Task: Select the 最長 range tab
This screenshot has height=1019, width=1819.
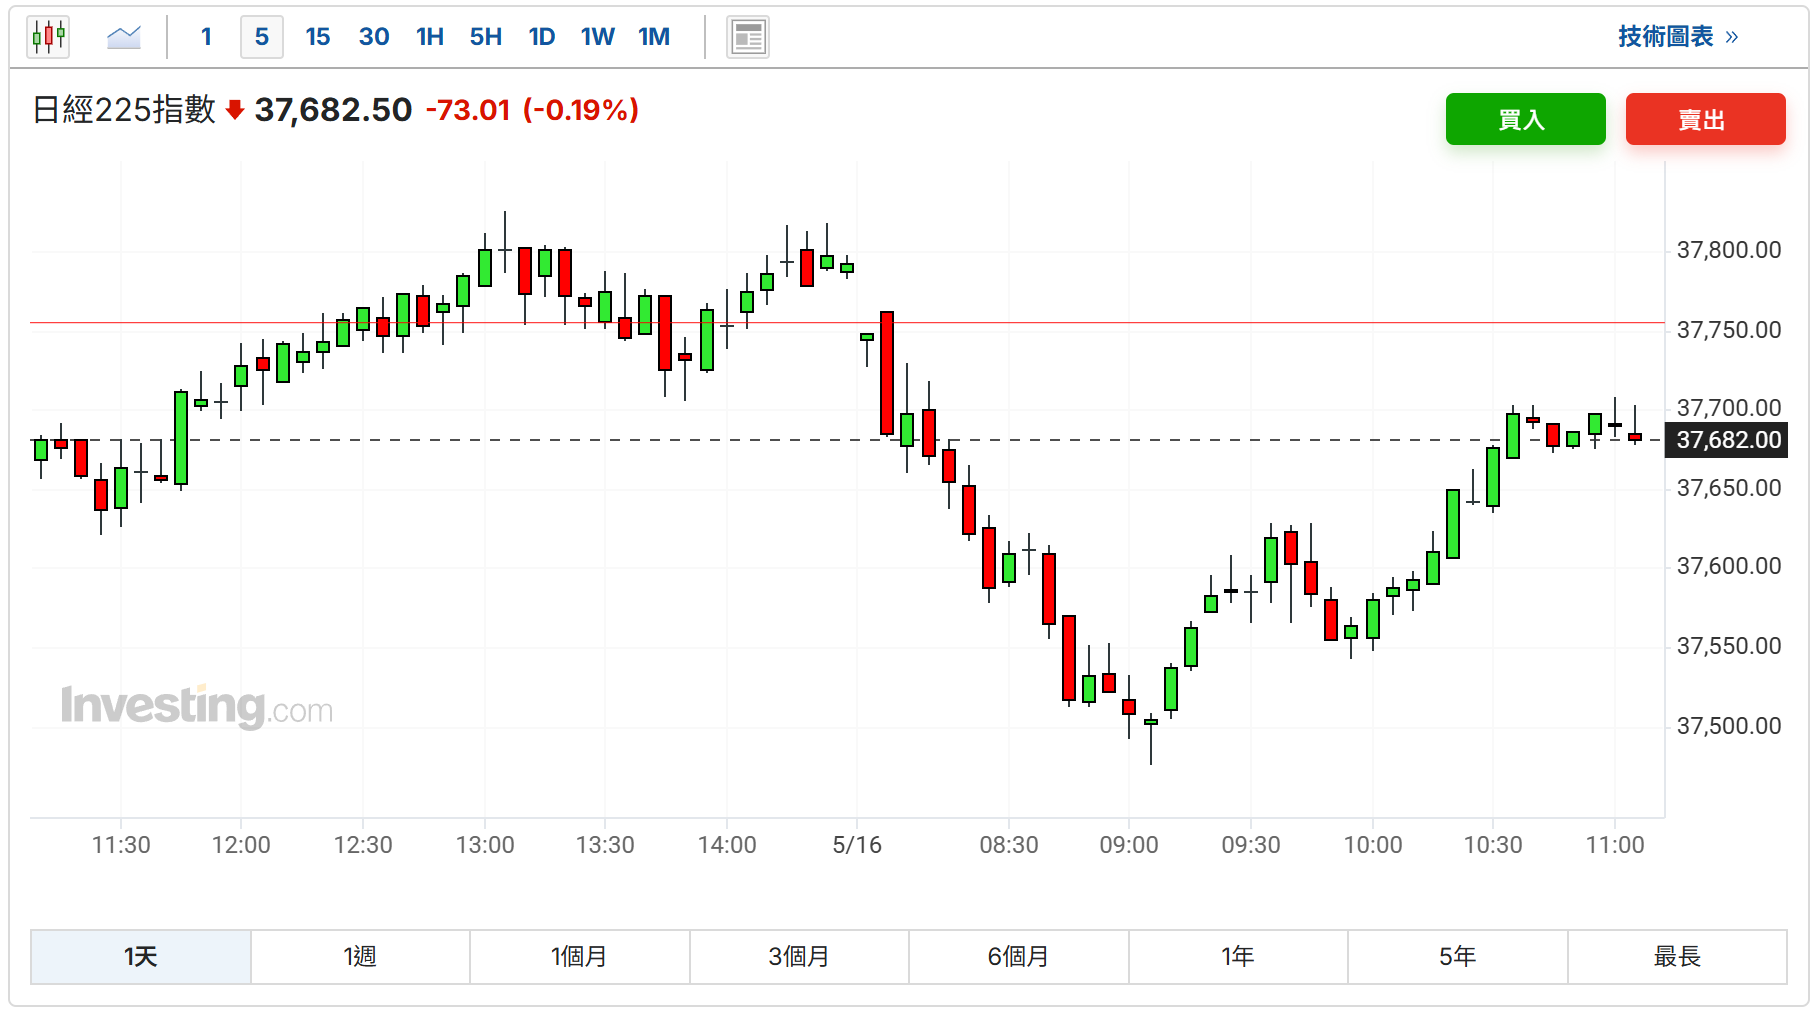Action: (x=1677, y=957)
